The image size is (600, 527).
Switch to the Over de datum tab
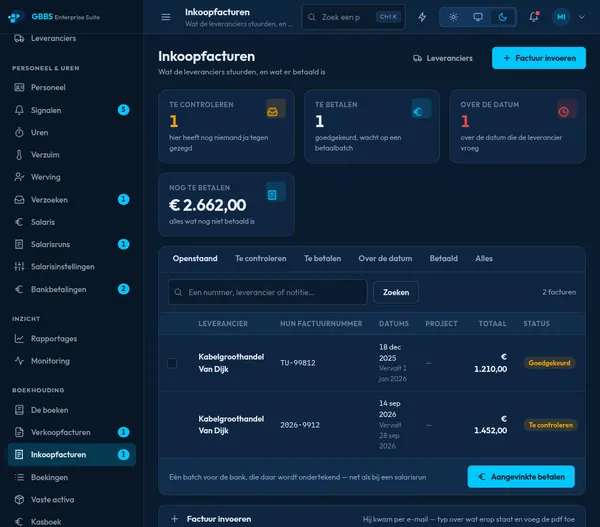tap(385, 258)
